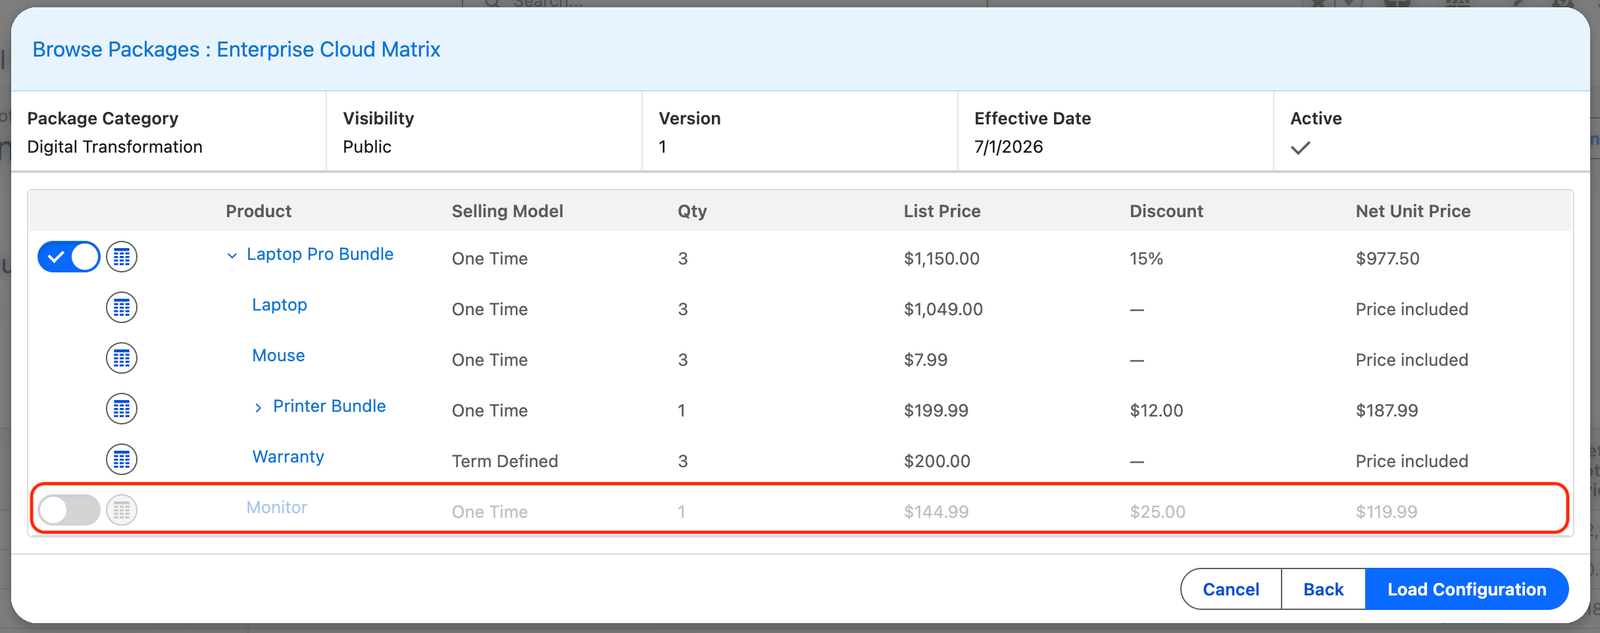This screenshot has width=1600, height=633.
Task: Click Load Configuration button
Action: (1467, 589)
